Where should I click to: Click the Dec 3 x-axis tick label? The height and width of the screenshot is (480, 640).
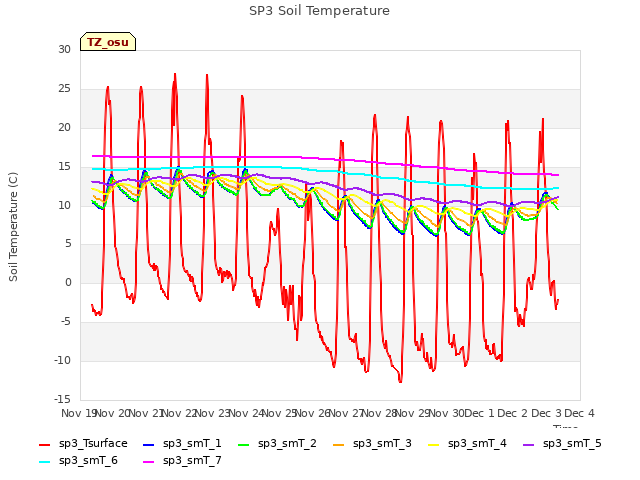pyautogui.click(x=546, y=413)
